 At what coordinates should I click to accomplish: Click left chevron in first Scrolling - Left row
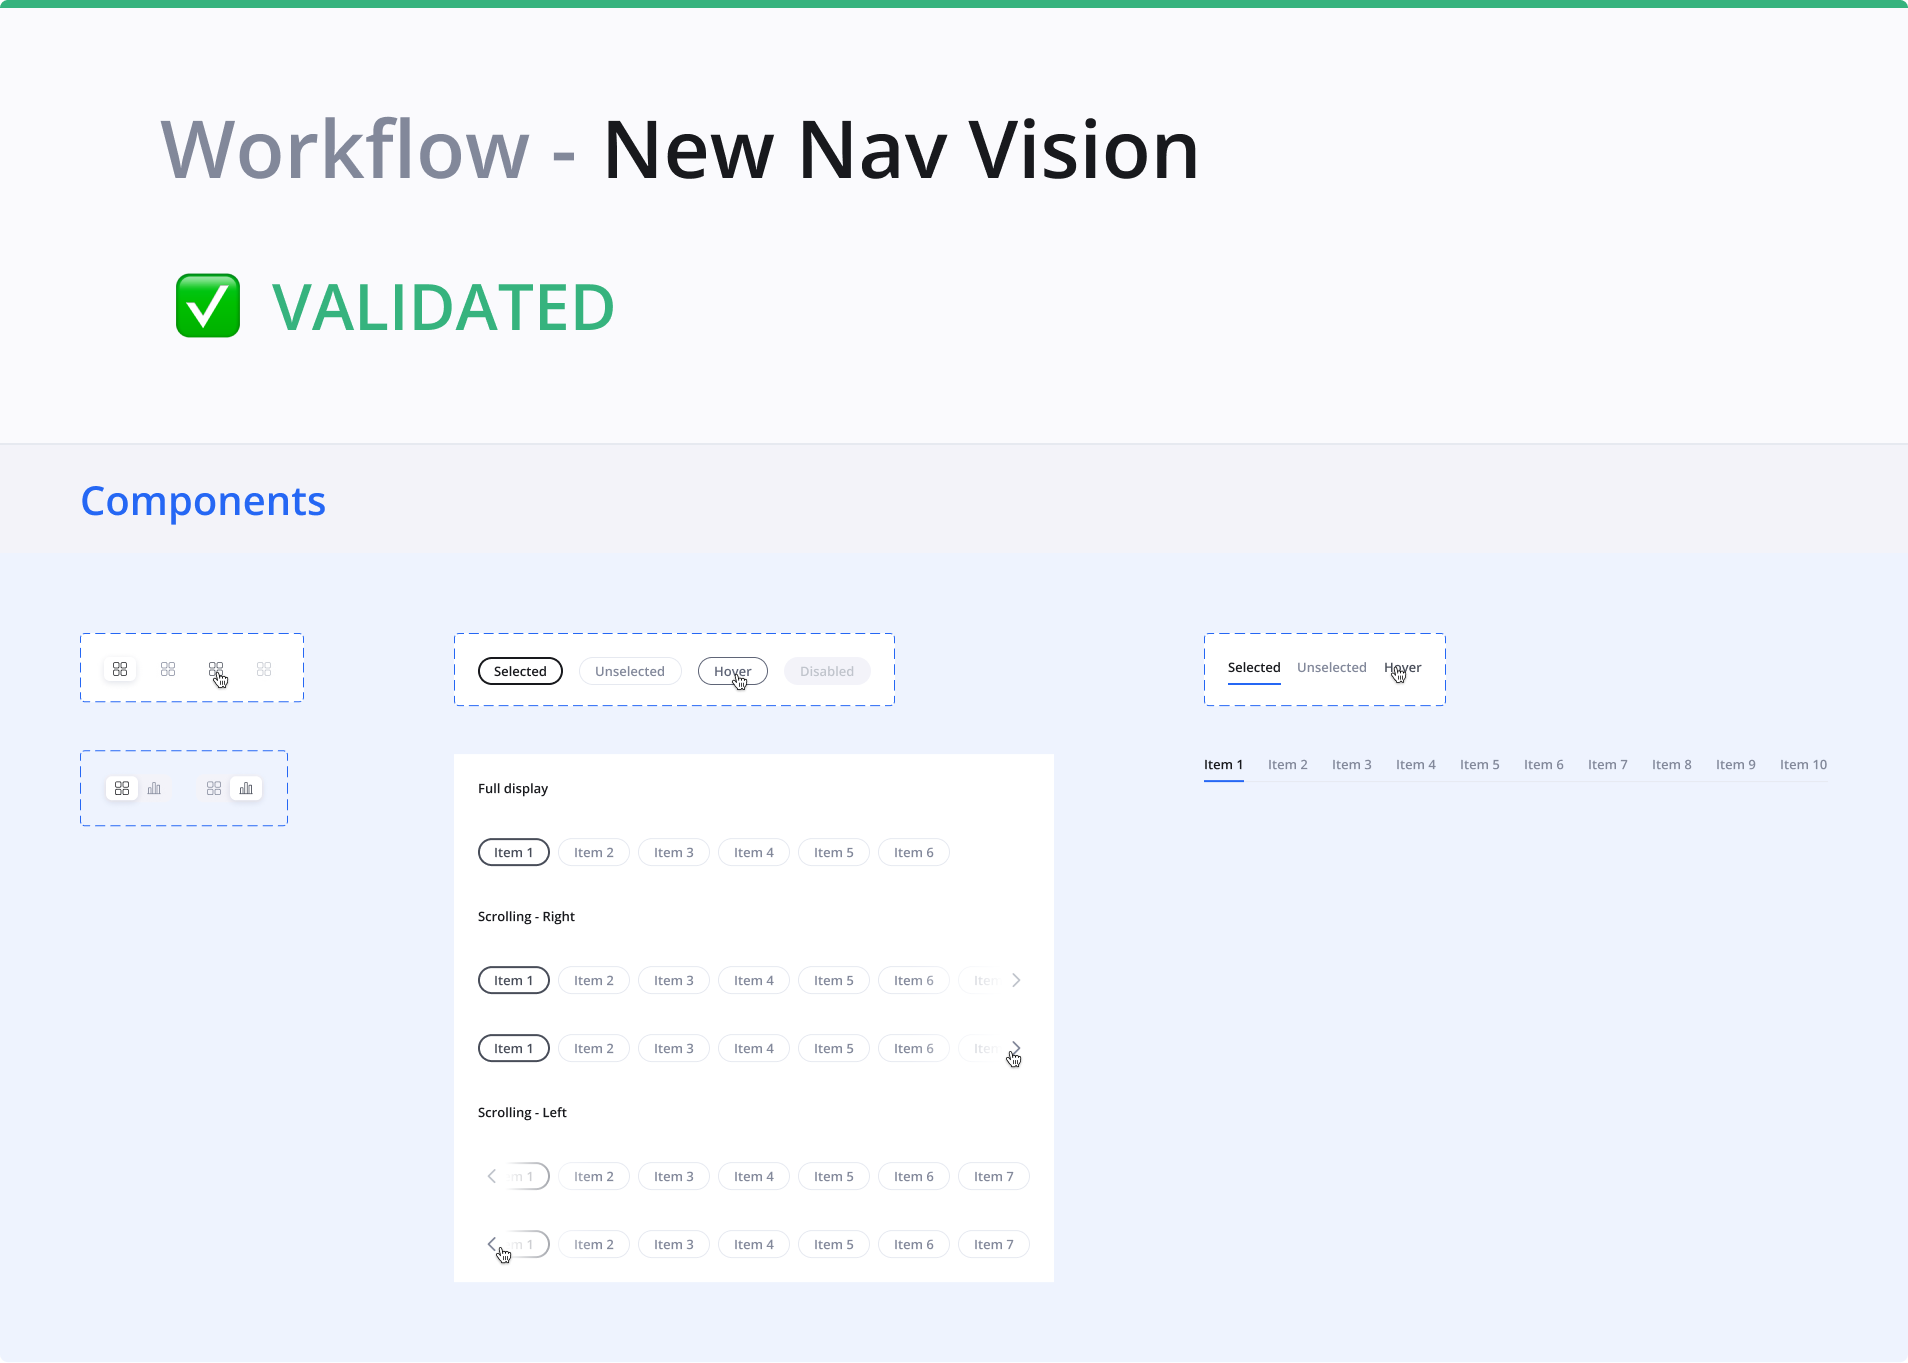click(x=491, y=1177)
